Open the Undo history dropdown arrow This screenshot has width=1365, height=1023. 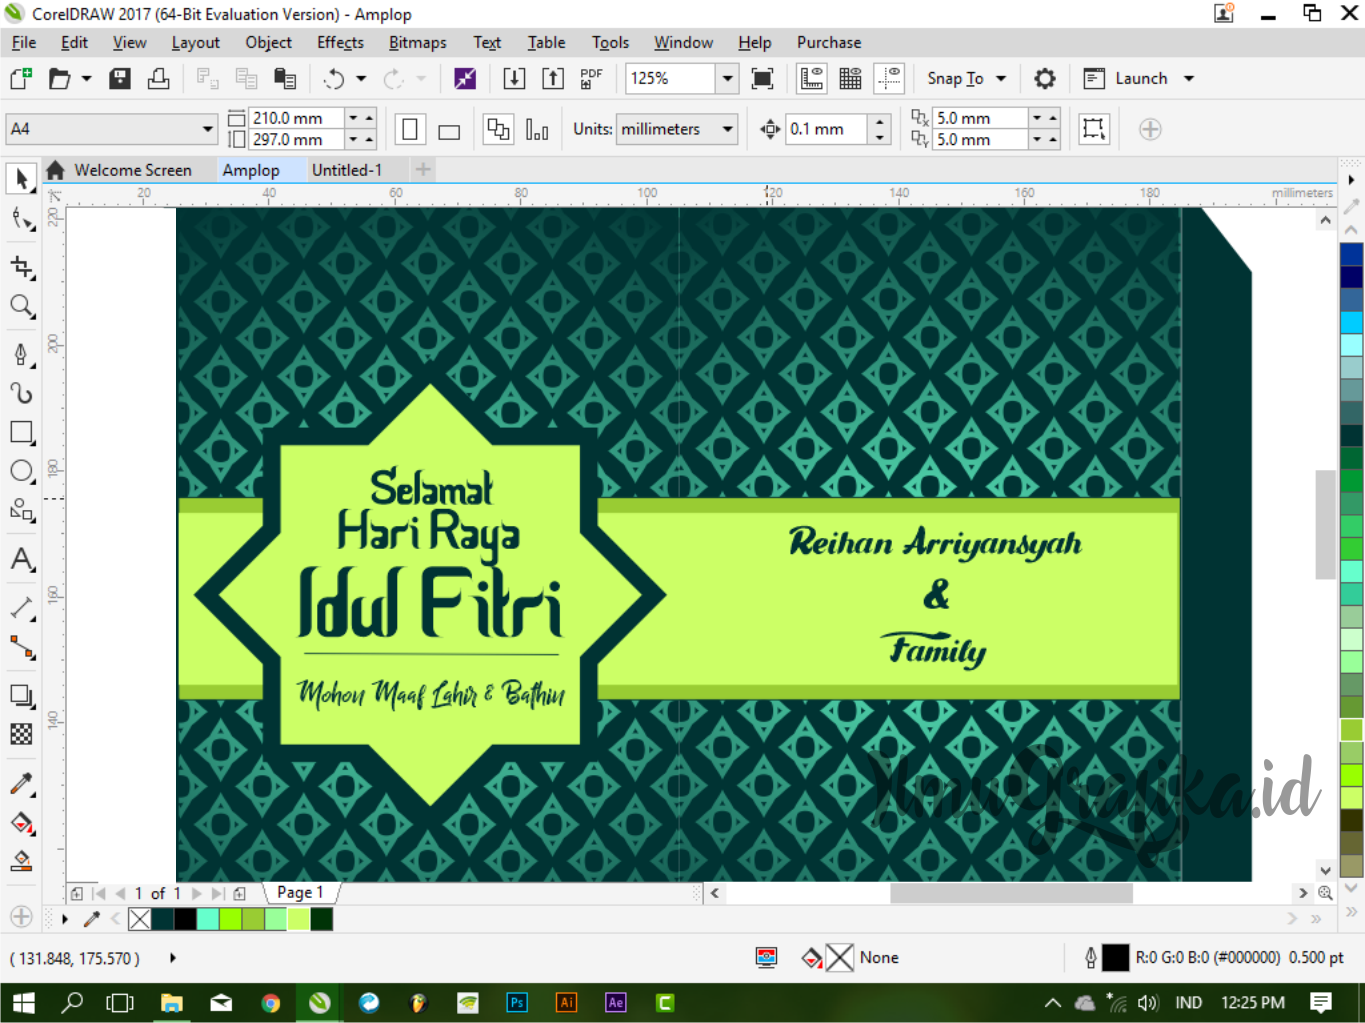pos(361,78)
